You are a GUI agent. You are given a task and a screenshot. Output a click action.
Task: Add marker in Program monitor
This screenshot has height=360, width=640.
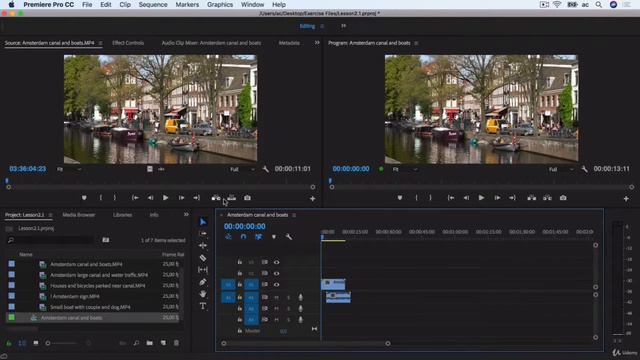[x=400, y=198]
